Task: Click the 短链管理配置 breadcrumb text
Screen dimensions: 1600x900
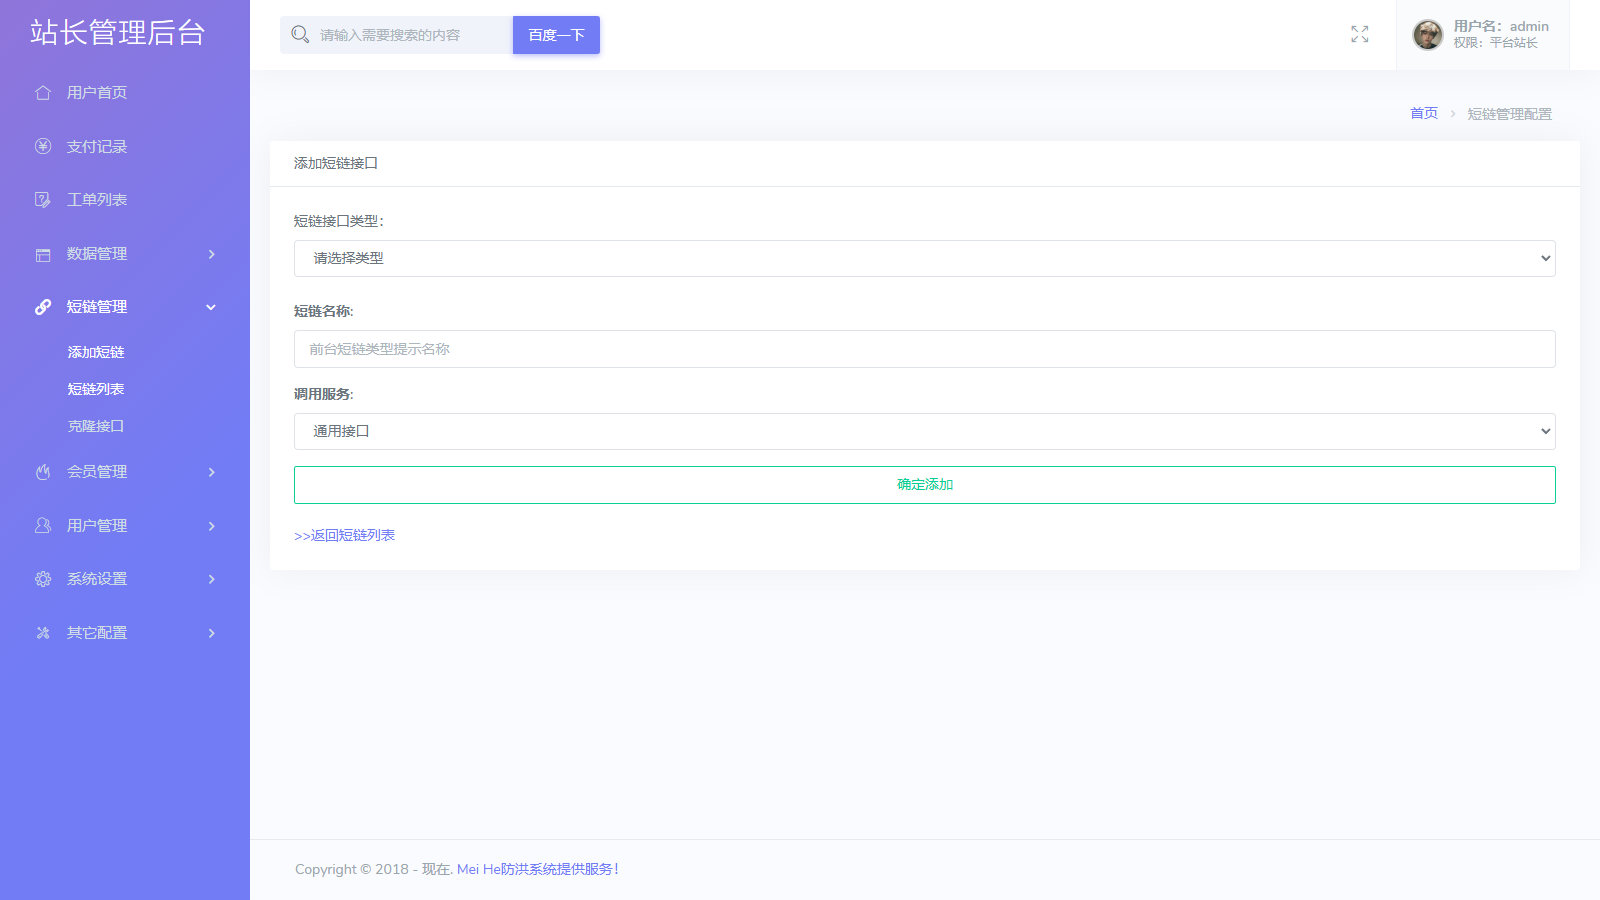Action: (x=1510, y=114)
